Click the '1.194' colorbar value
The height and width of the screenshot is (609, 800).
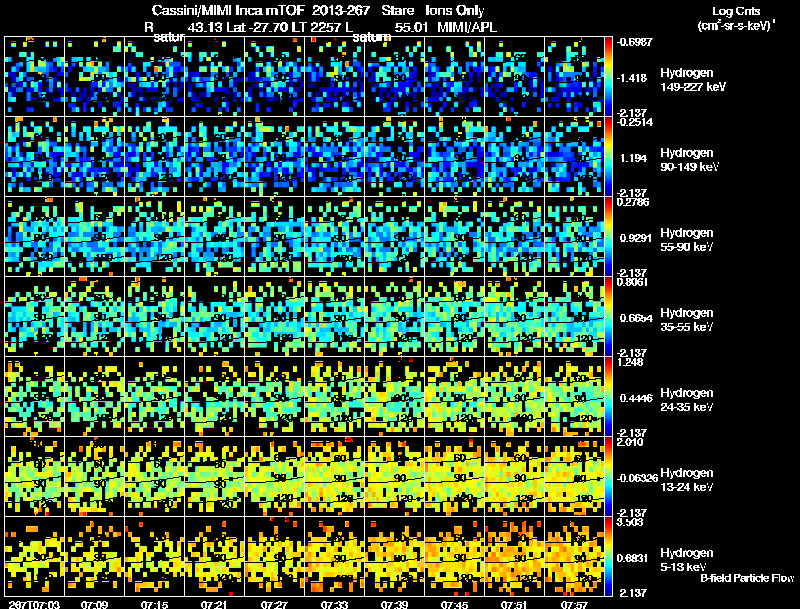pos(634,158)
